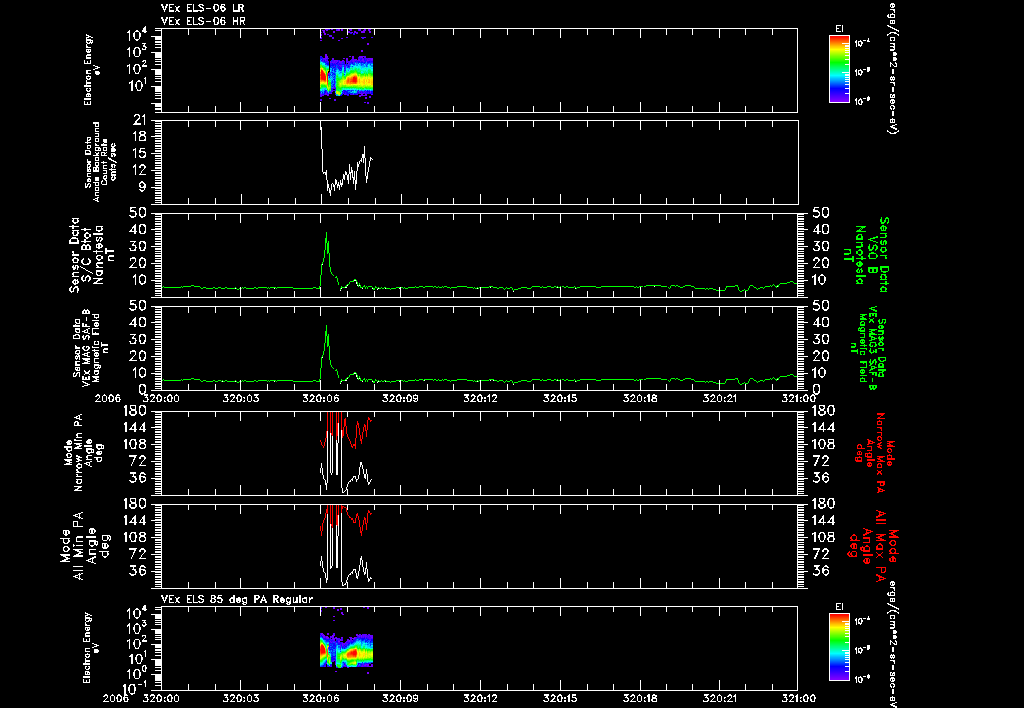
Task: Click the top El rainbow color bar
Action: 839,69
